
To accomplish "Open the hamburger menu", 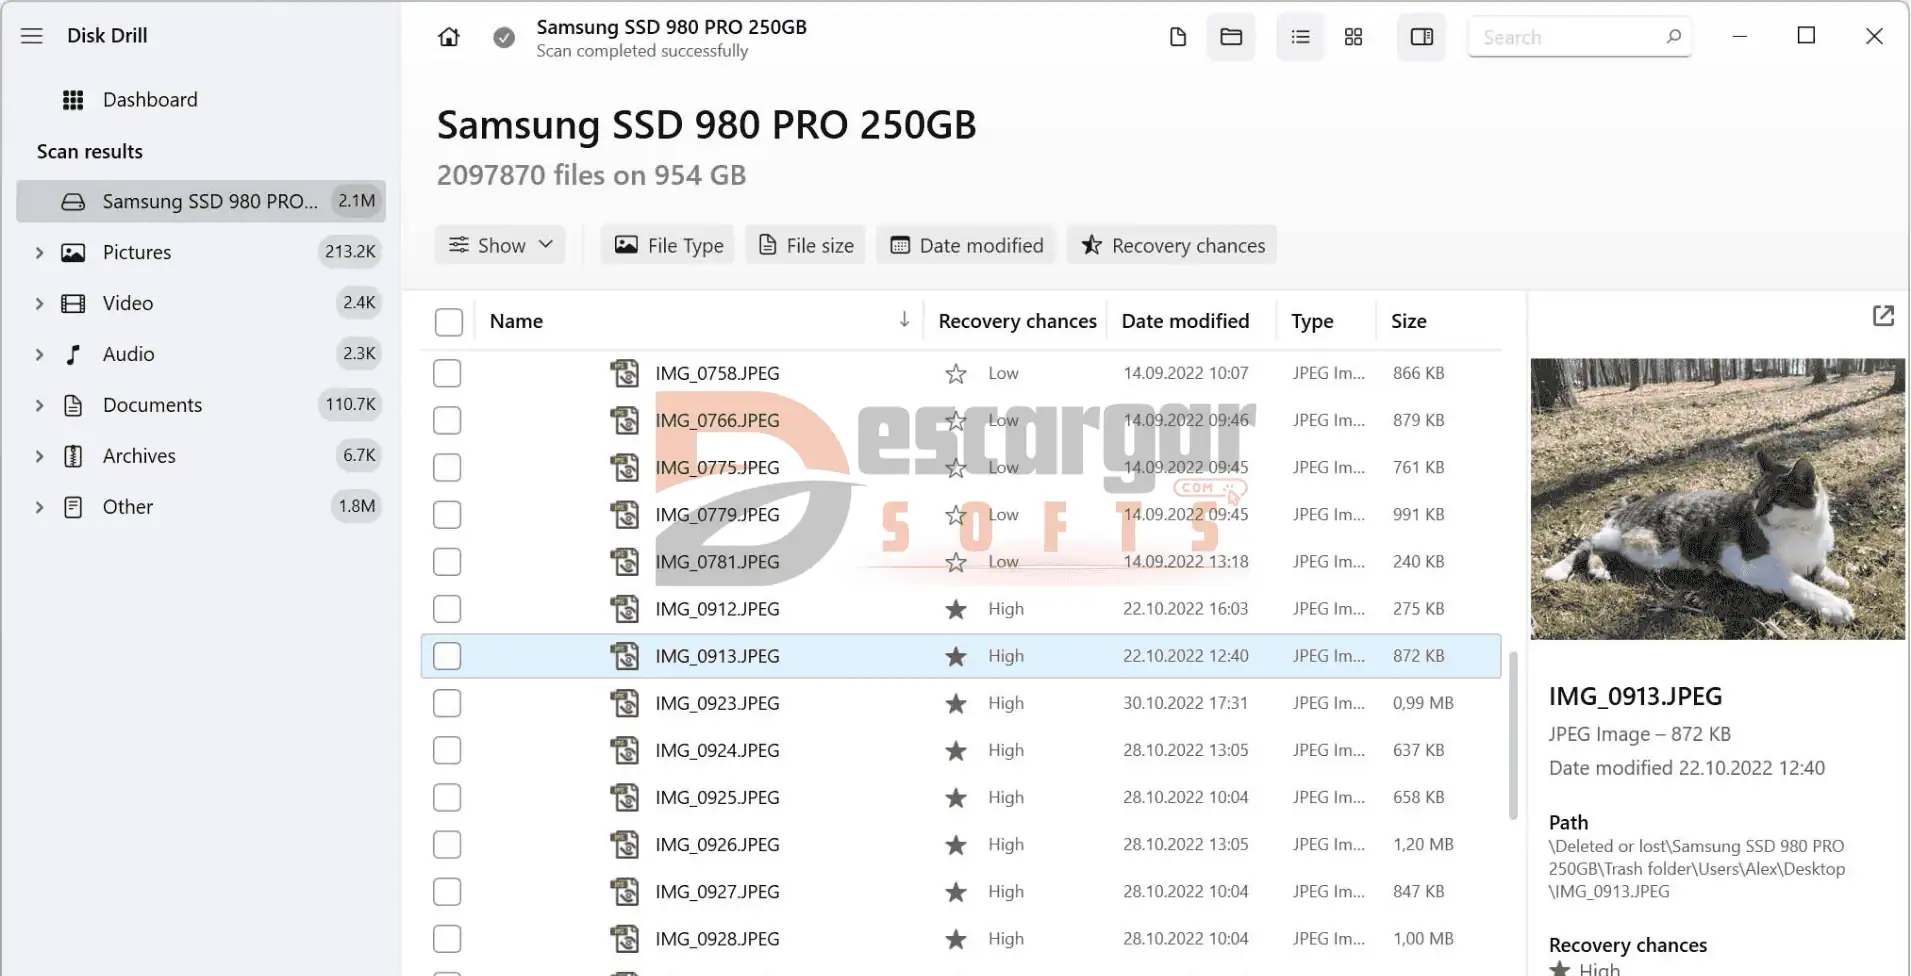I will 32,36.
